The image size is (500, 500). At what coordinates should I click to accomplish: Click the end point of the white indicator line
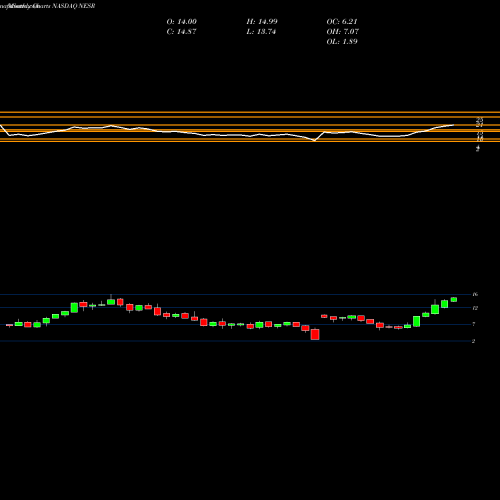coord(454,125)
